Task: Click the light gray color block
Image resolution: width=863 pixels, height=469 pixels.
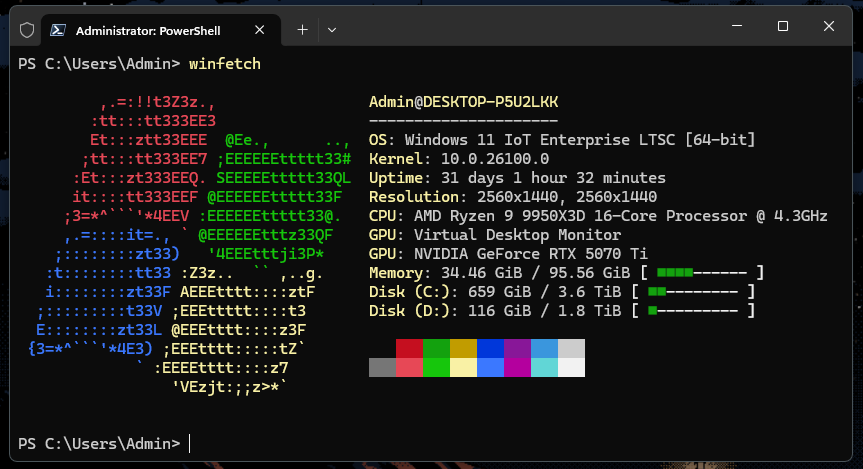Action: pyautogui.click(x=571, y=348)
